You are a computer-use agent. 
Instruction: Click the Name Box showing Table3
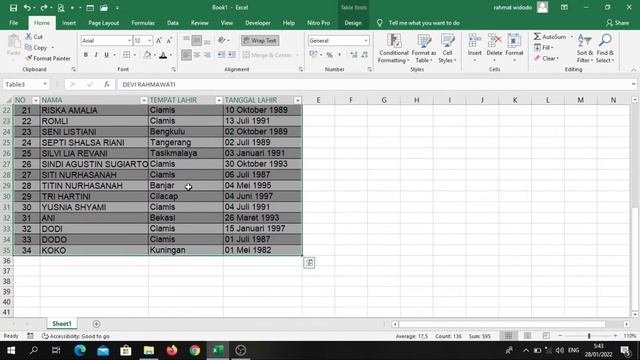pos(25,84)
